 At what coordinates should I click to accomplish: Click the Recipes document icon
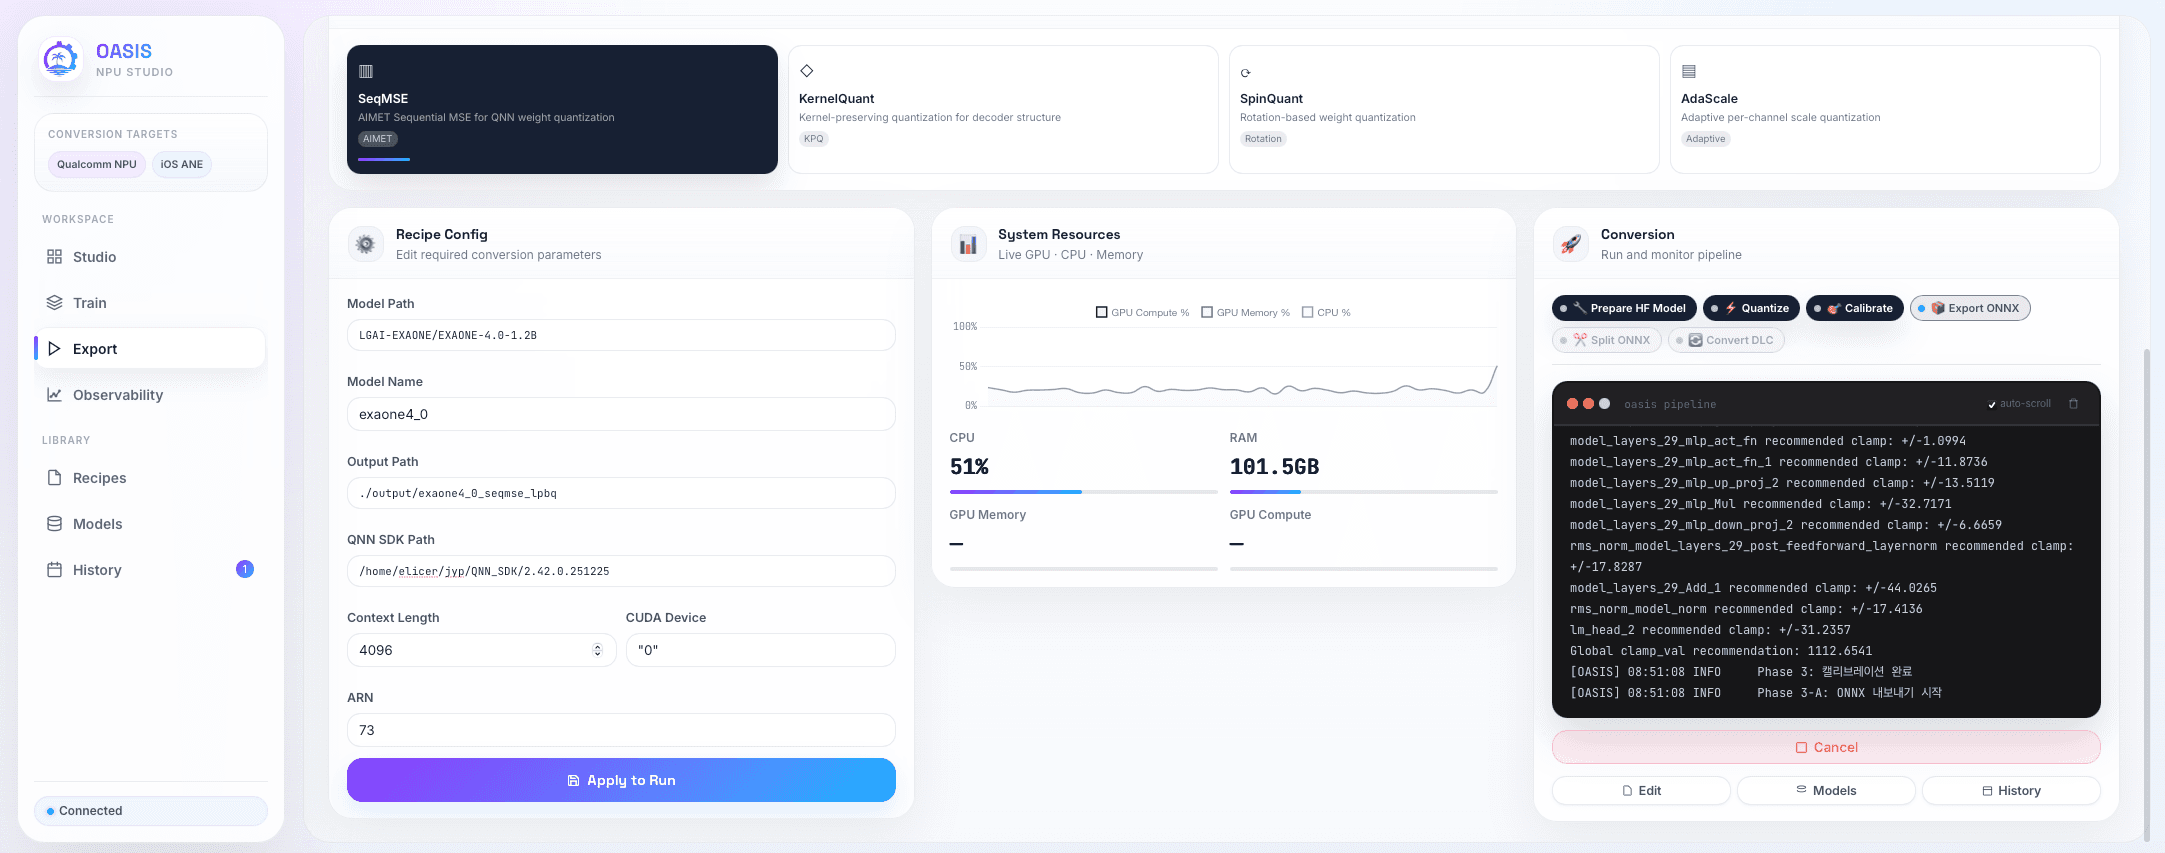pos(54,478)
